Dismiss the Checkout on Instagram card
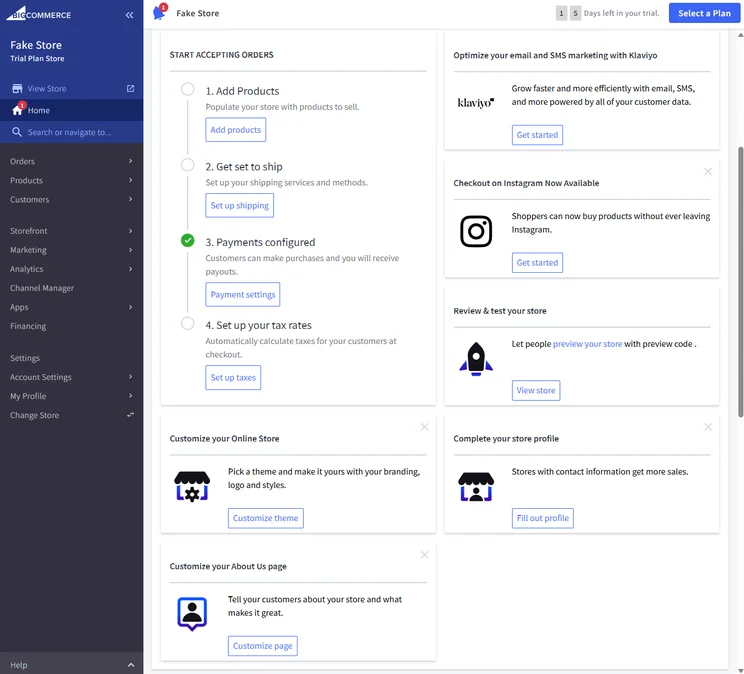Image resolution: width=744 pixels, height=674 pixels. tap(708, 171)
